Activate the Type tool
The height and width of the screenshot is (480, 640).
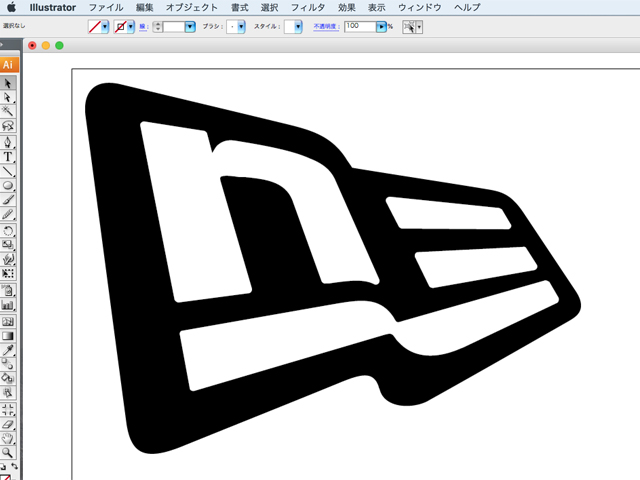tap(8, 157)
